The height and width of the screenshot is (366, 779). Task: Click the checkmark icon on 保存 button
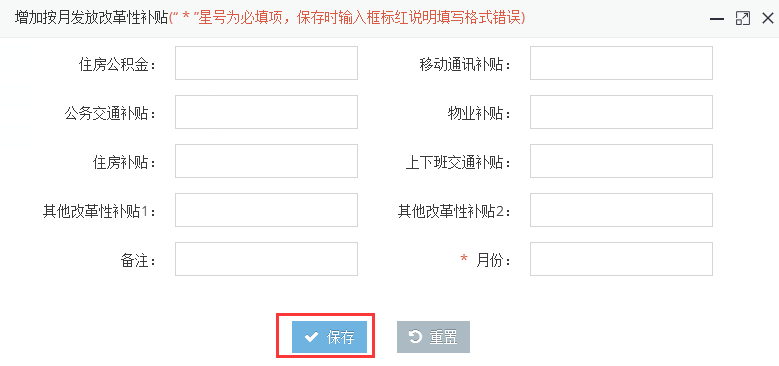[311, 338]
